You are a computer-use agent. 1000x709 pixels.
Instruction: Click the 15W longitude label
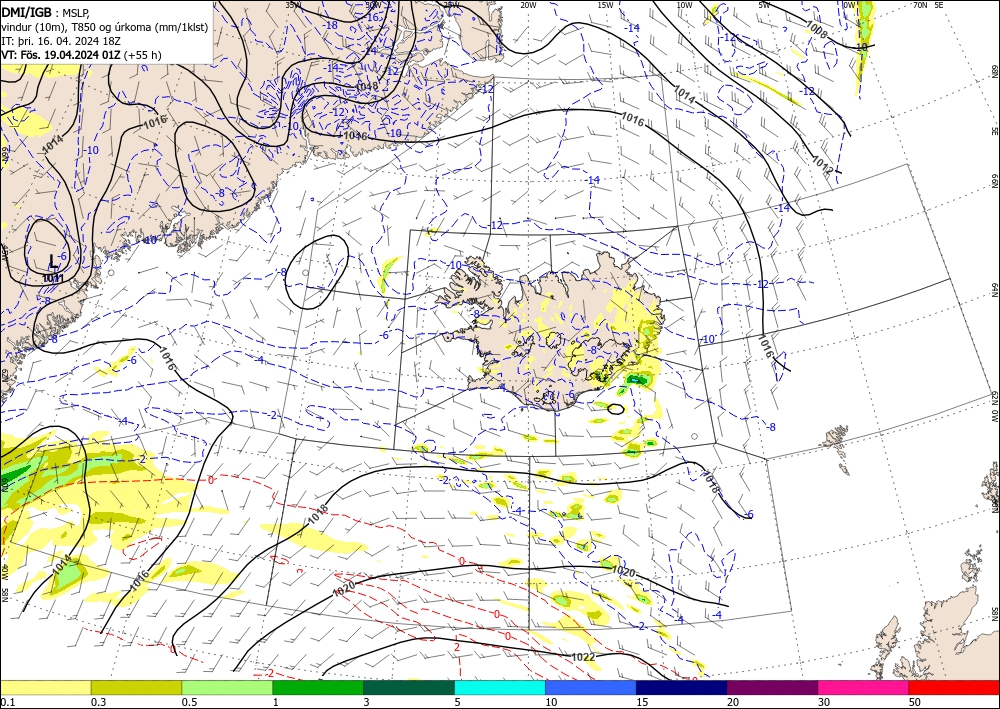coord(606,5)
